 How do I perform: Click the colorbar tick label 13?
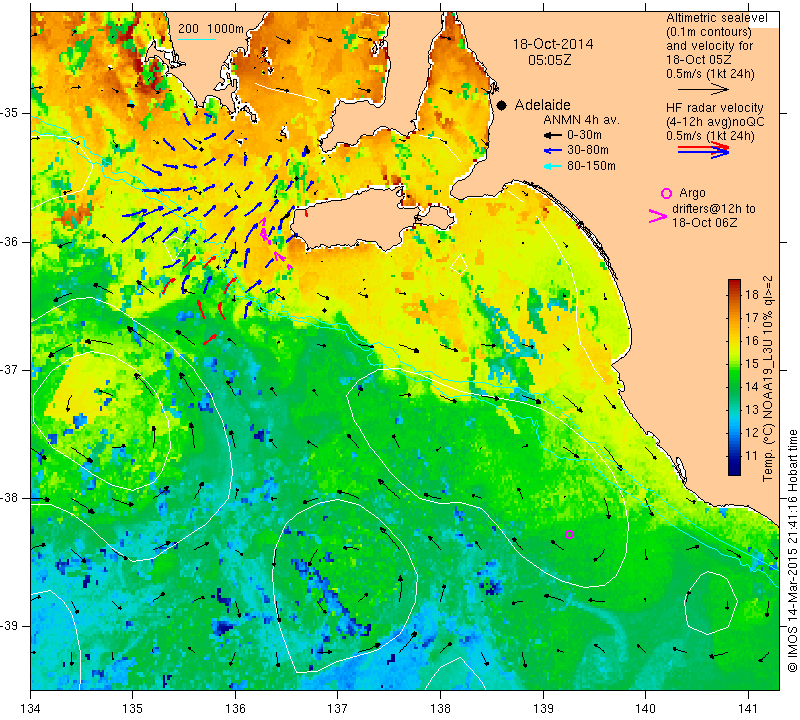click(752, 409)
